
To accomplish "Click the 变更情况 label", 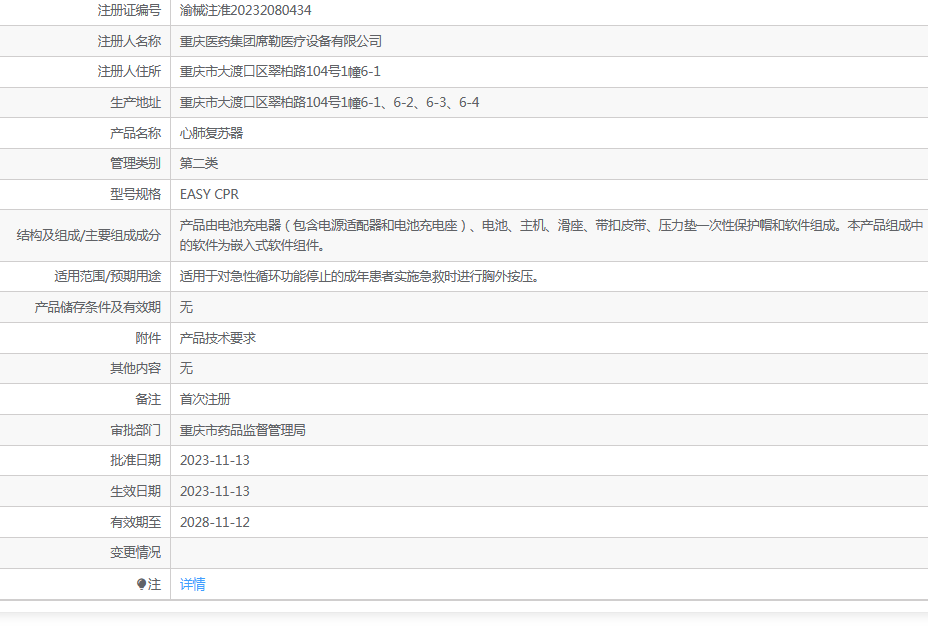I will (136, 552).
